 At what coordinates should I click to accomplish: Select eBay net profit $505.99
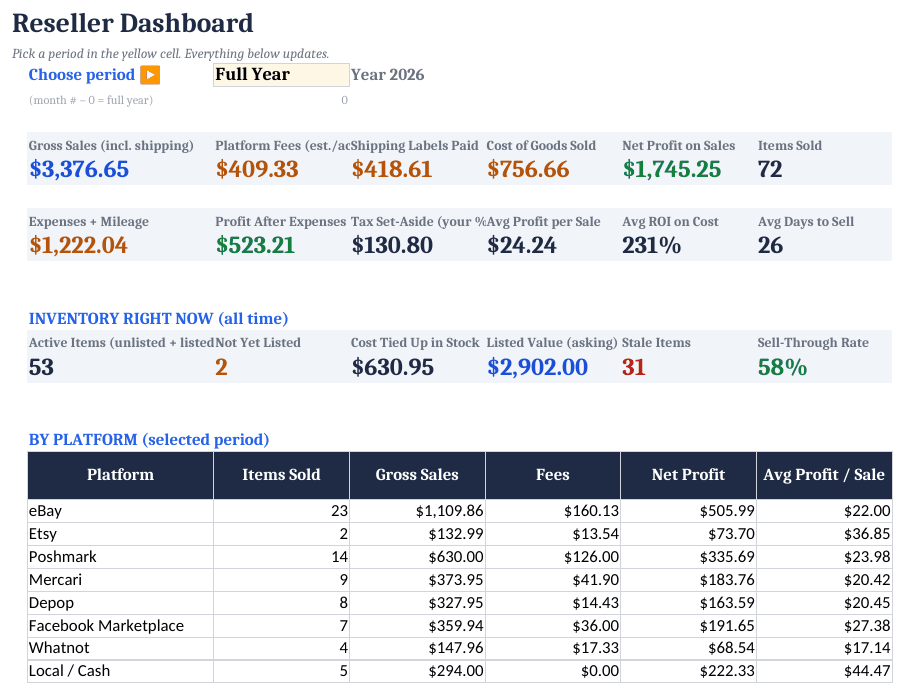pyautogui.click(x=689, y=511)
